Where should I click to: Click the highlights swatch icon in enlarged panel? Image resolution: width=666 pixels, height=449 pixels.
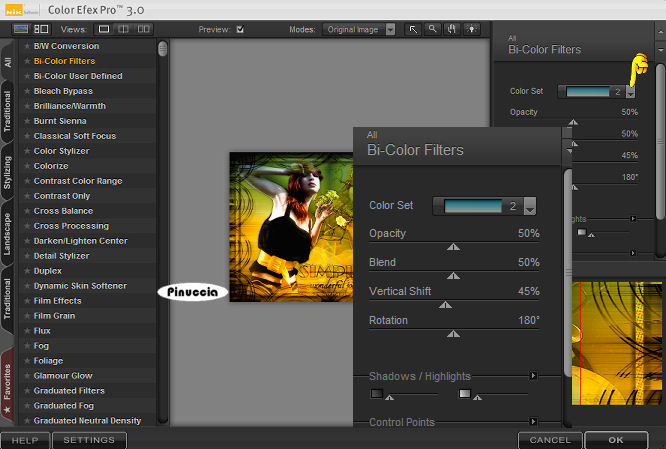(x=465, y=393)
